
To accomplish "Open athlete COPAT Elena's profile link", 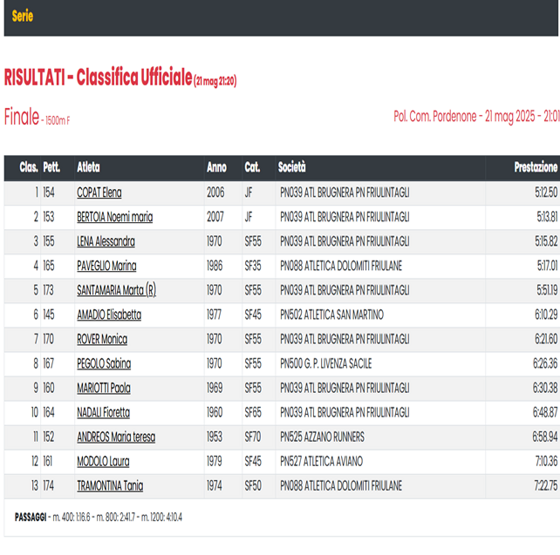I will coord(99,193).
